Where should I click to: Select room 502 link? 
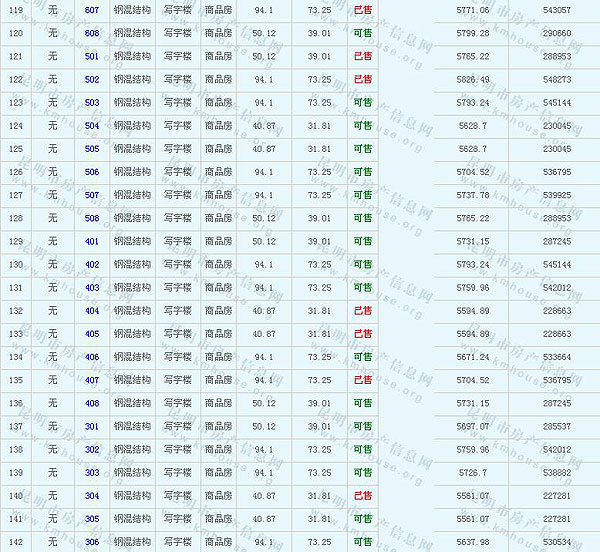point(92,79)
